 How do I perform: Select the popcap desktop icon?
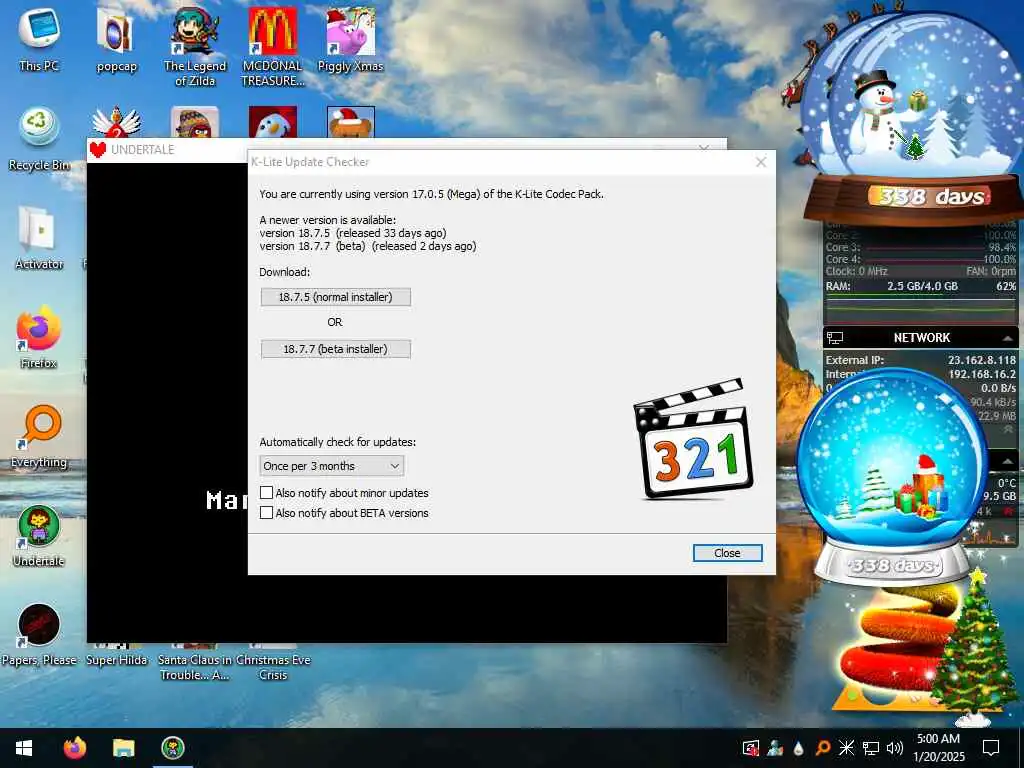coord(116,39)
